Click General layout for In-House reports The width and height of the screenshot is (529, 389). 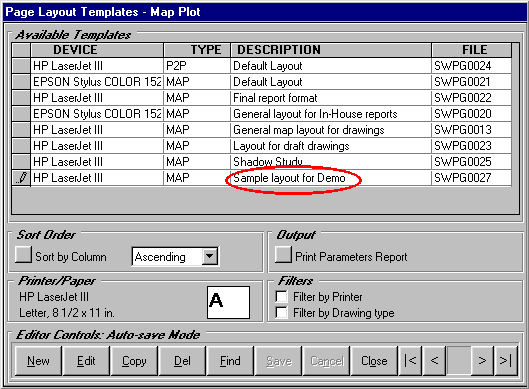tap(331, 114)
